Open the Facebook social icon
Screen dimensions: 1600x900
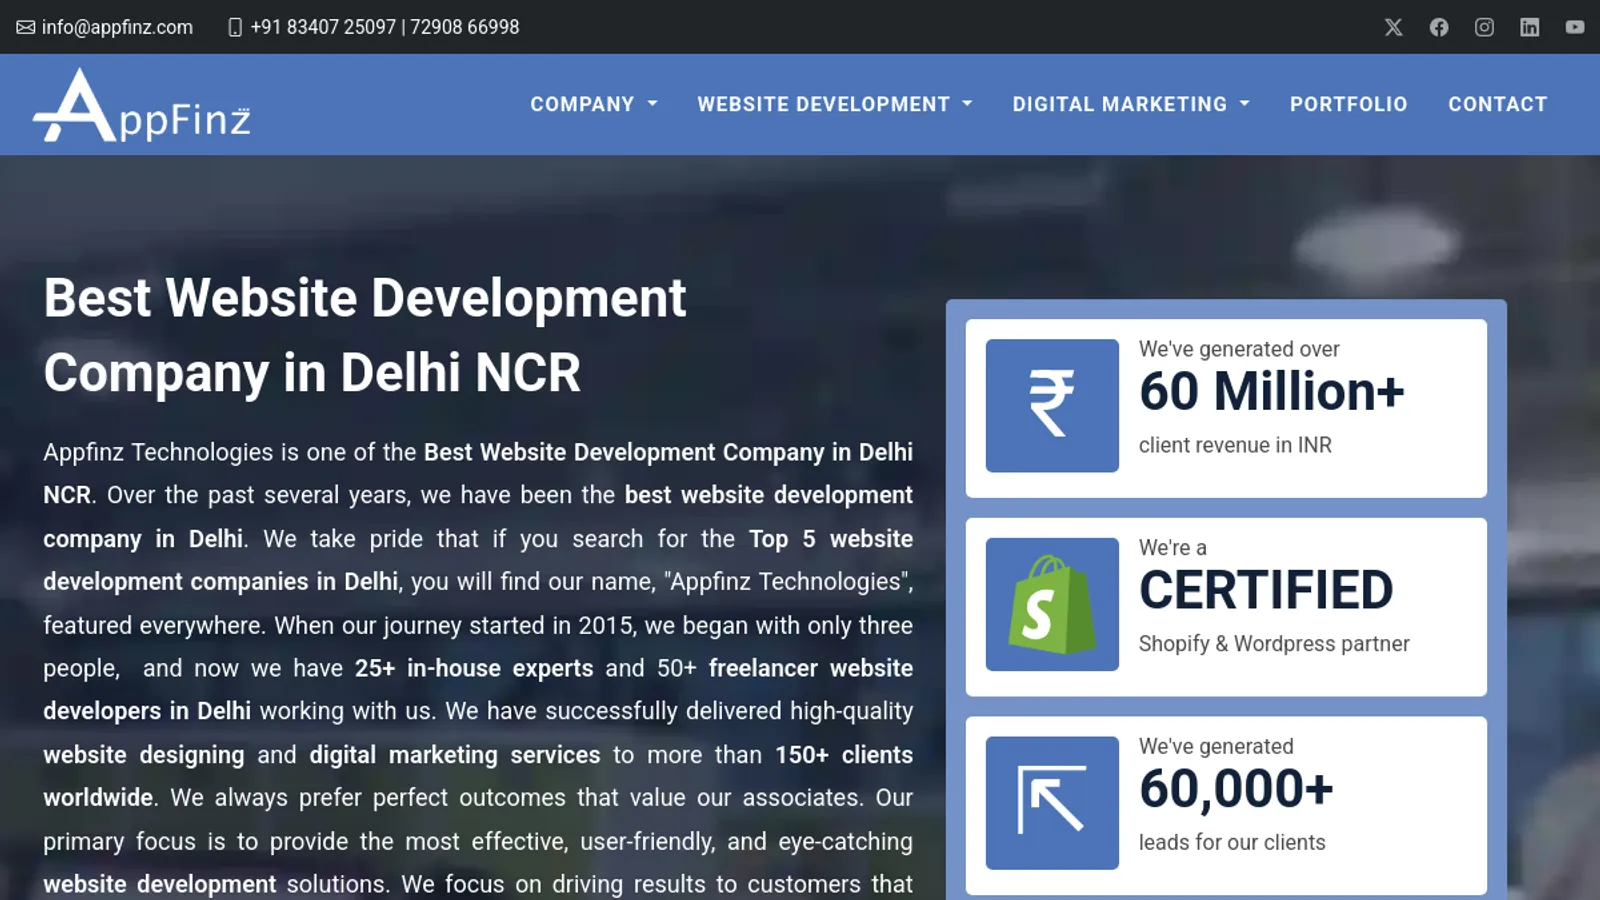(x=1439, y=27)
